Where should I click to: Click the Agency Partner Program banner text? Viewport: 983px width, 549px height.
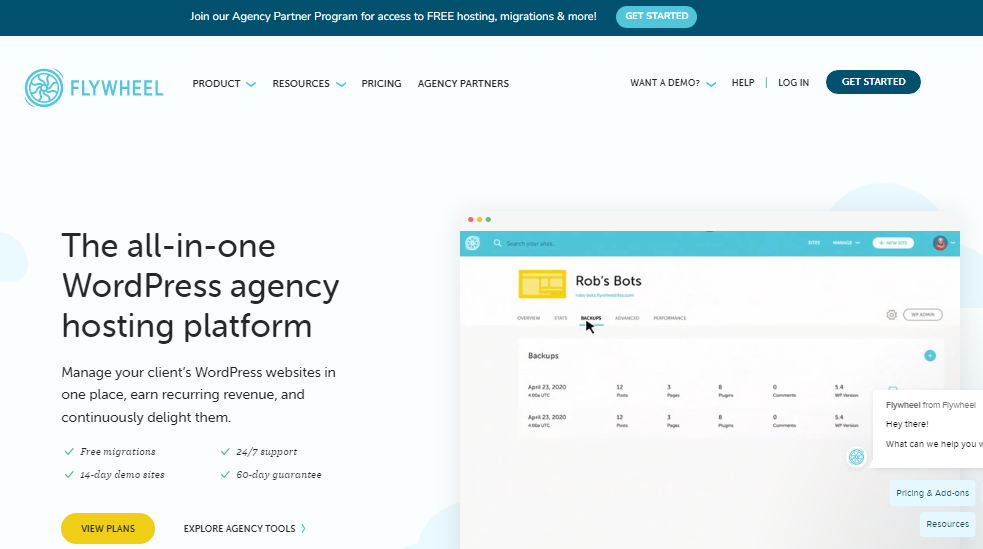click(393, 16)
